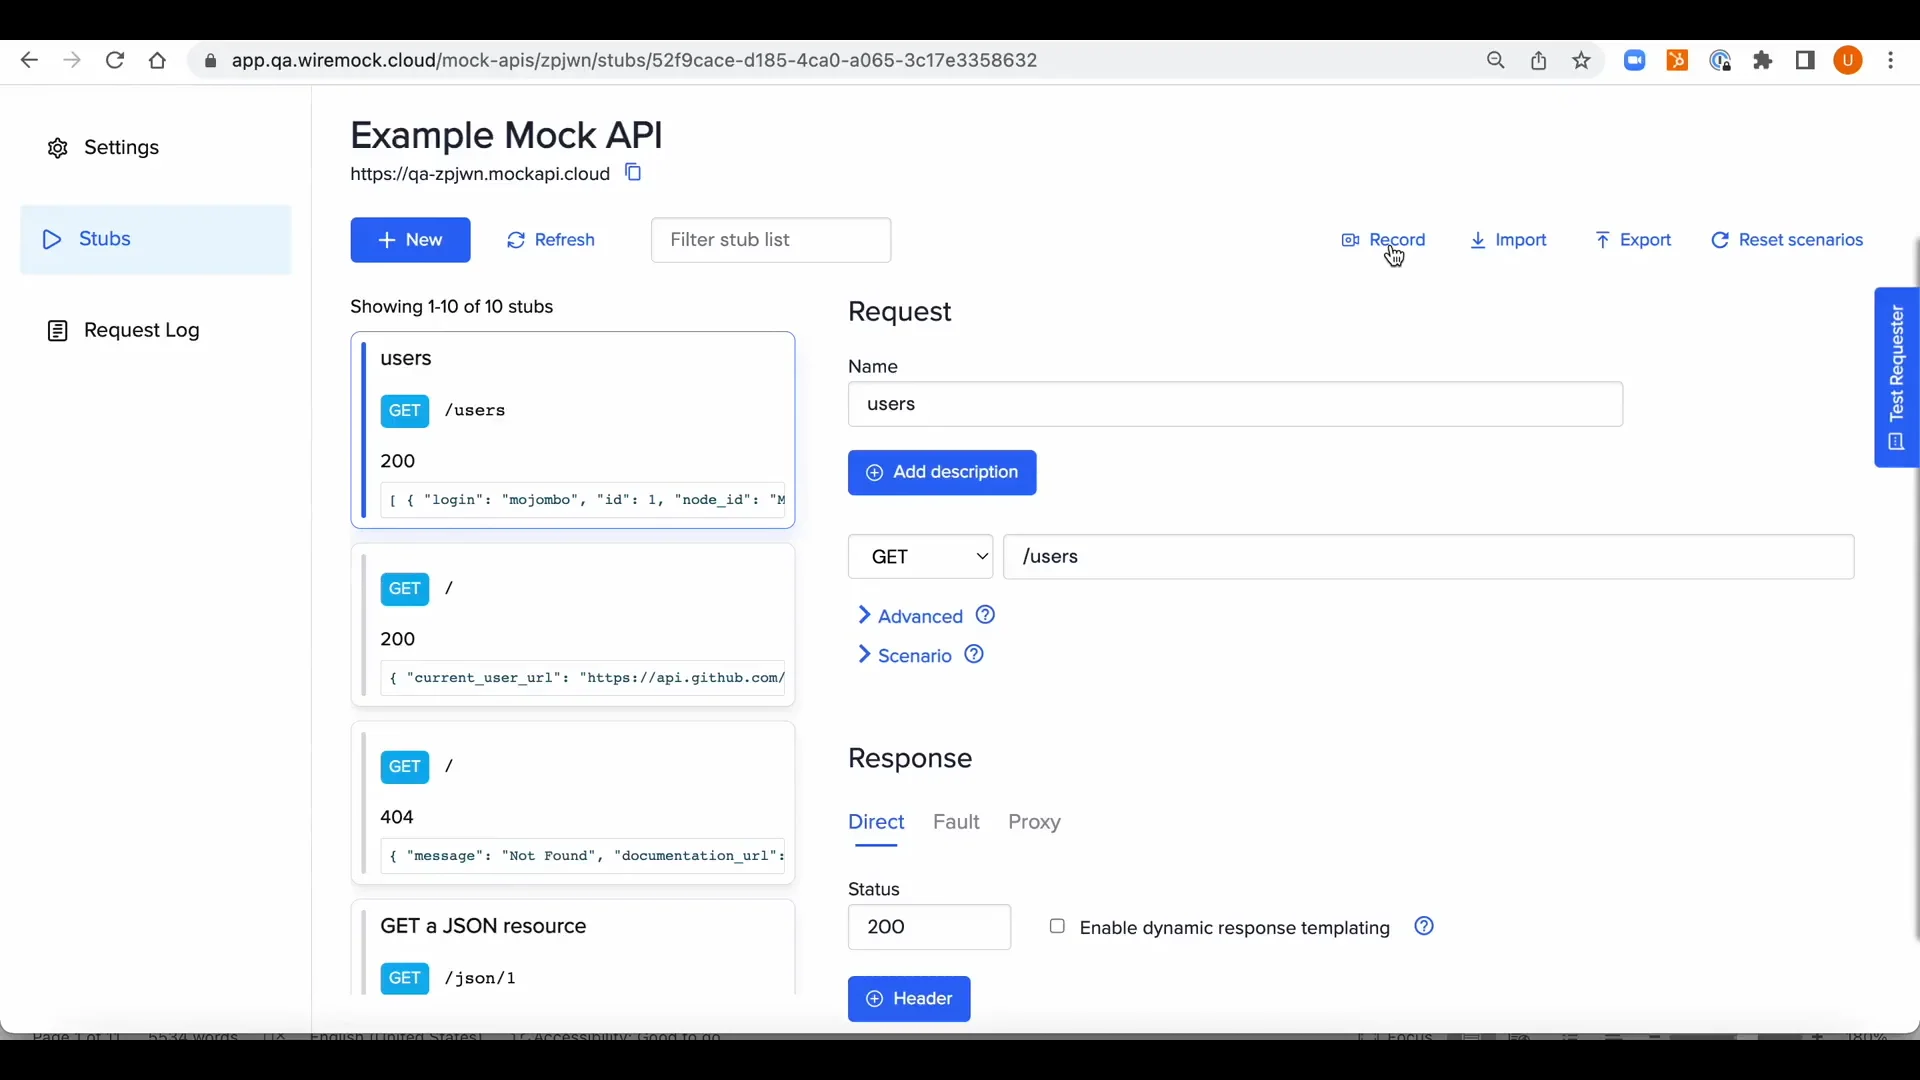1920x1080 pixels.
Task: Click the help icon near dynamic response templating
Action: coord(1424,927)
